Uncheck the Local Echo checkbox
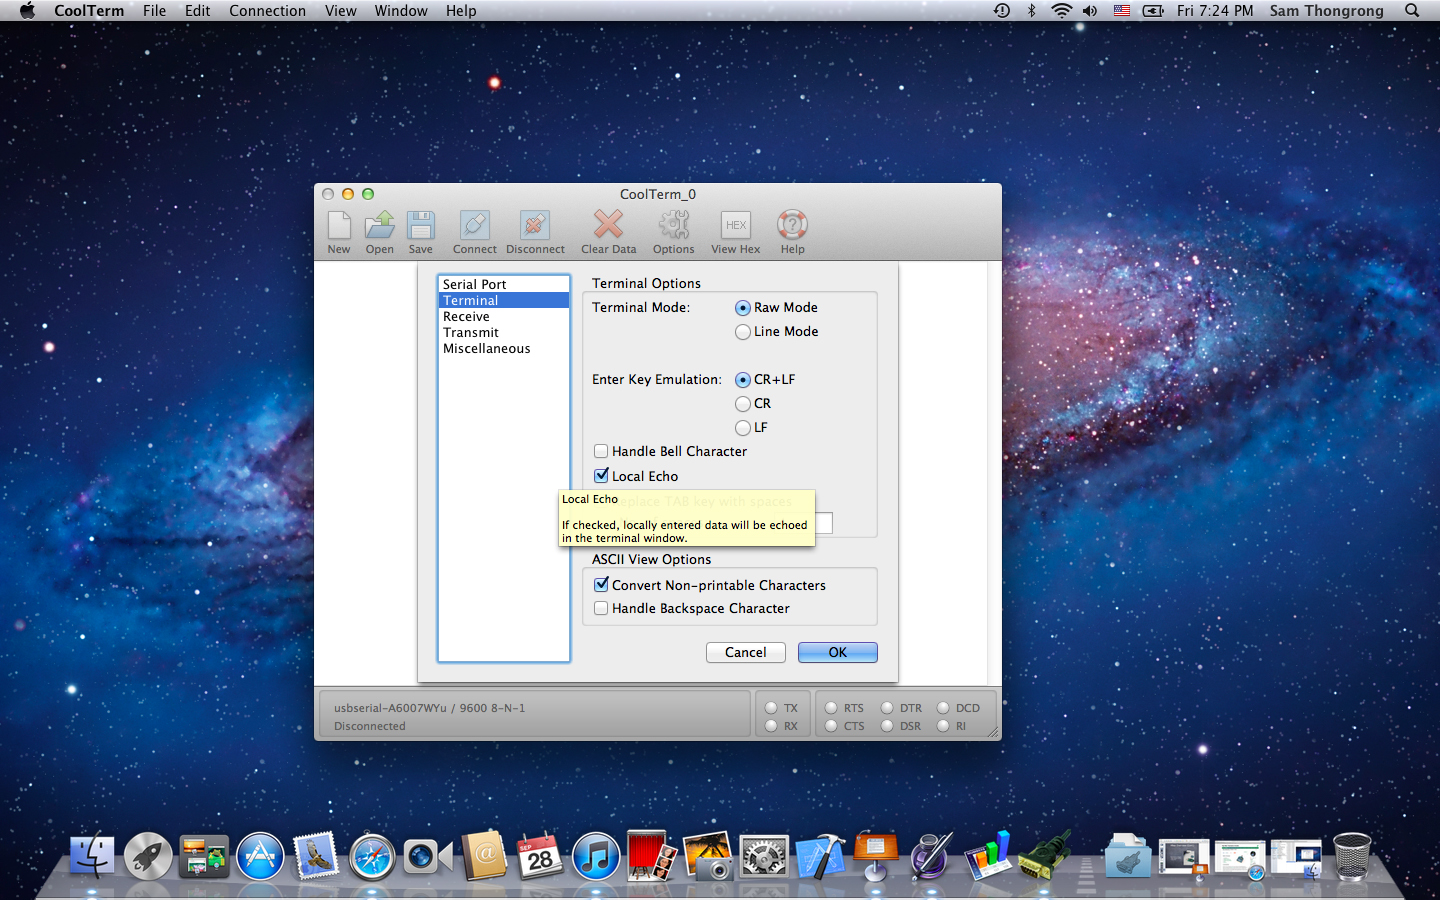Image resolution: width=1440 pixels, height=900 pixels. [x=601, y=476]
